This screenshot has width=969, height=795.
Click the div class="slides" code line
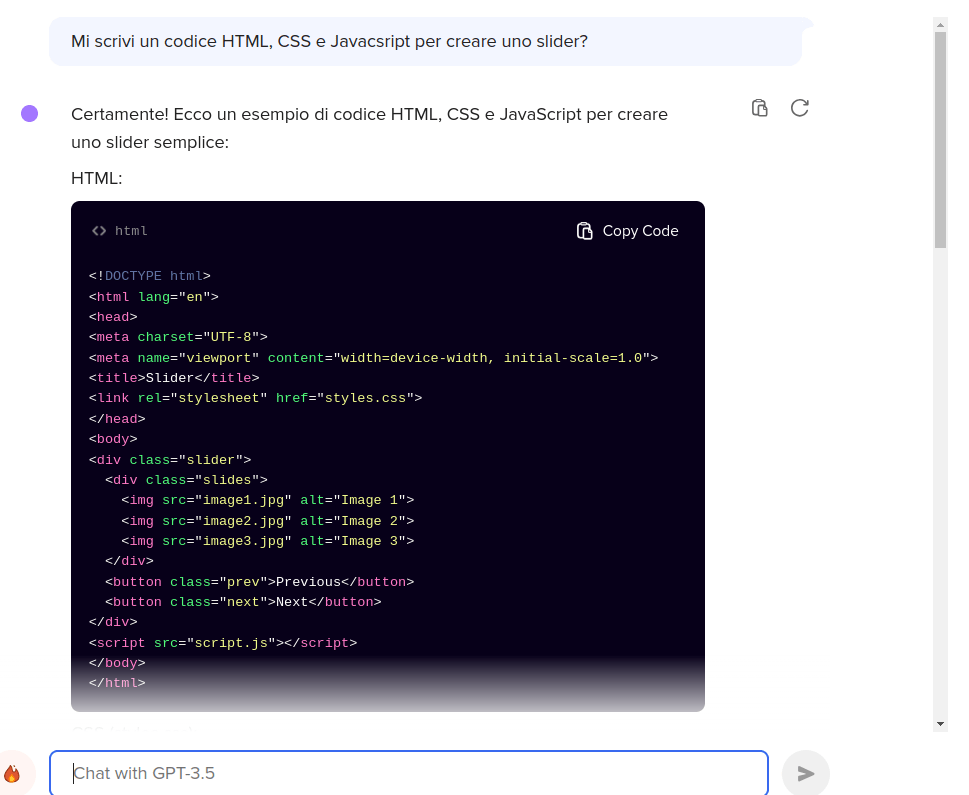(186, 480)
